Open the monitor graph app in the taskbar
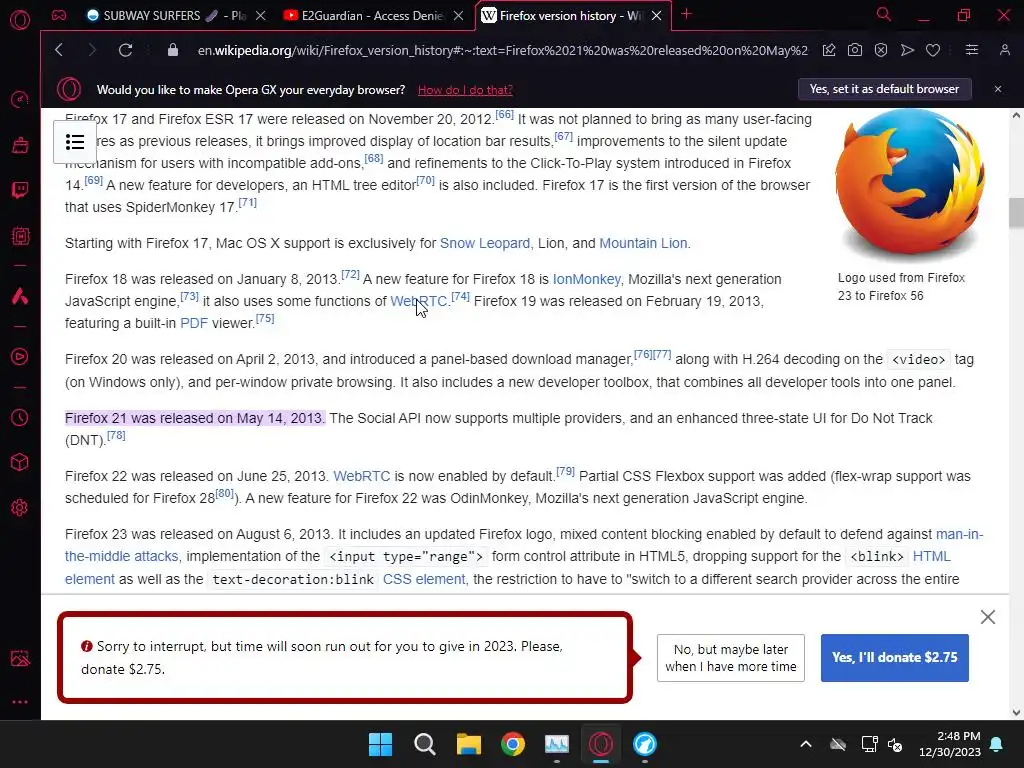 tap(557, 744)
